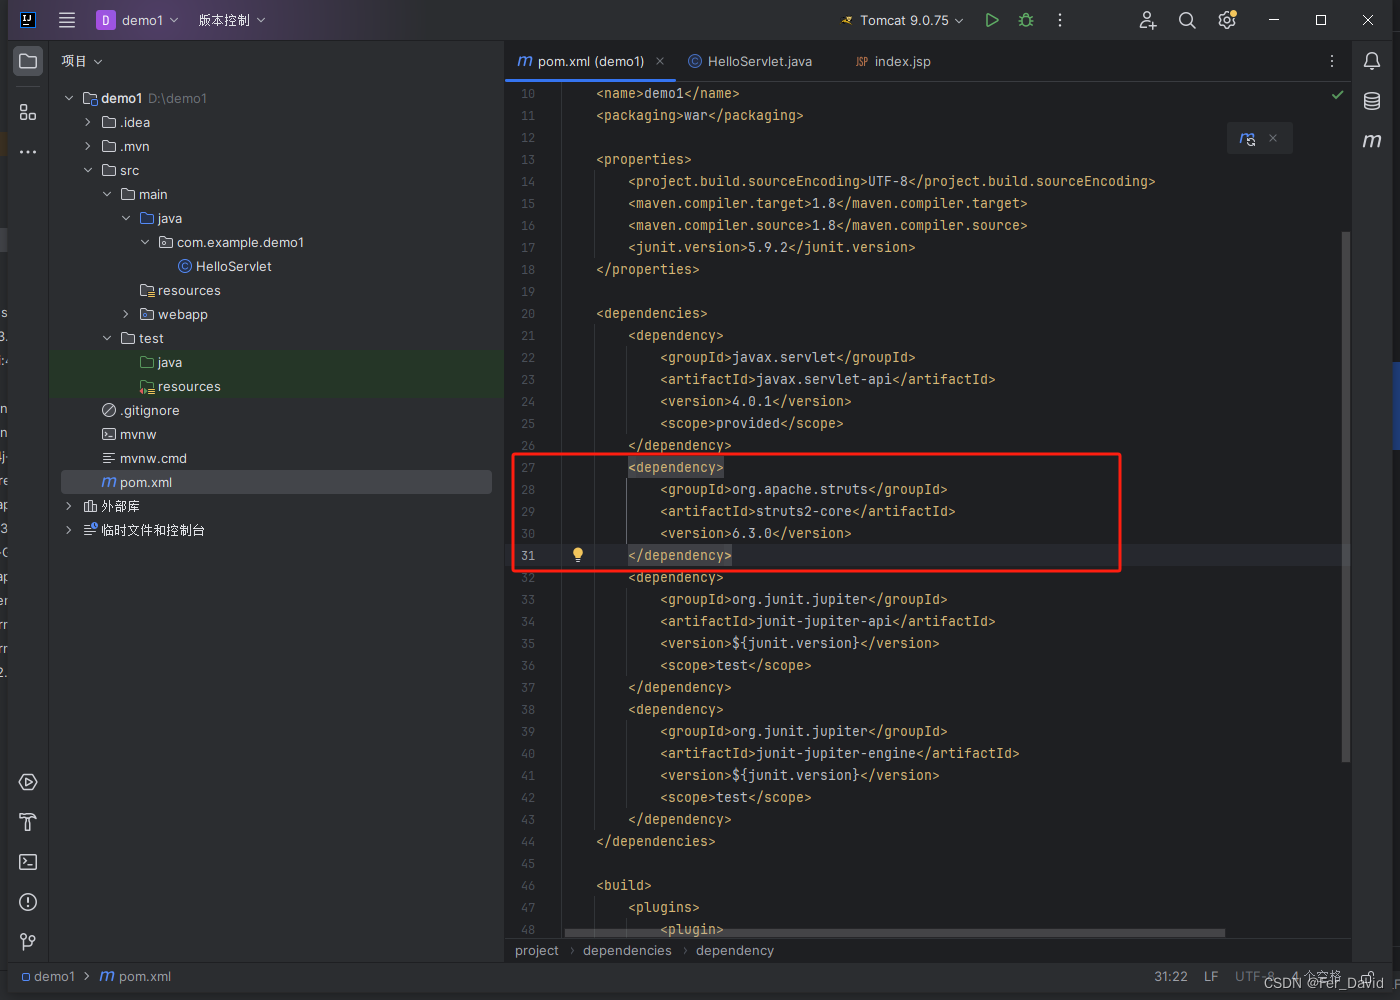1400x1000 pixels.
Task: Expand the .idea folder
Action: coord(88,122)
